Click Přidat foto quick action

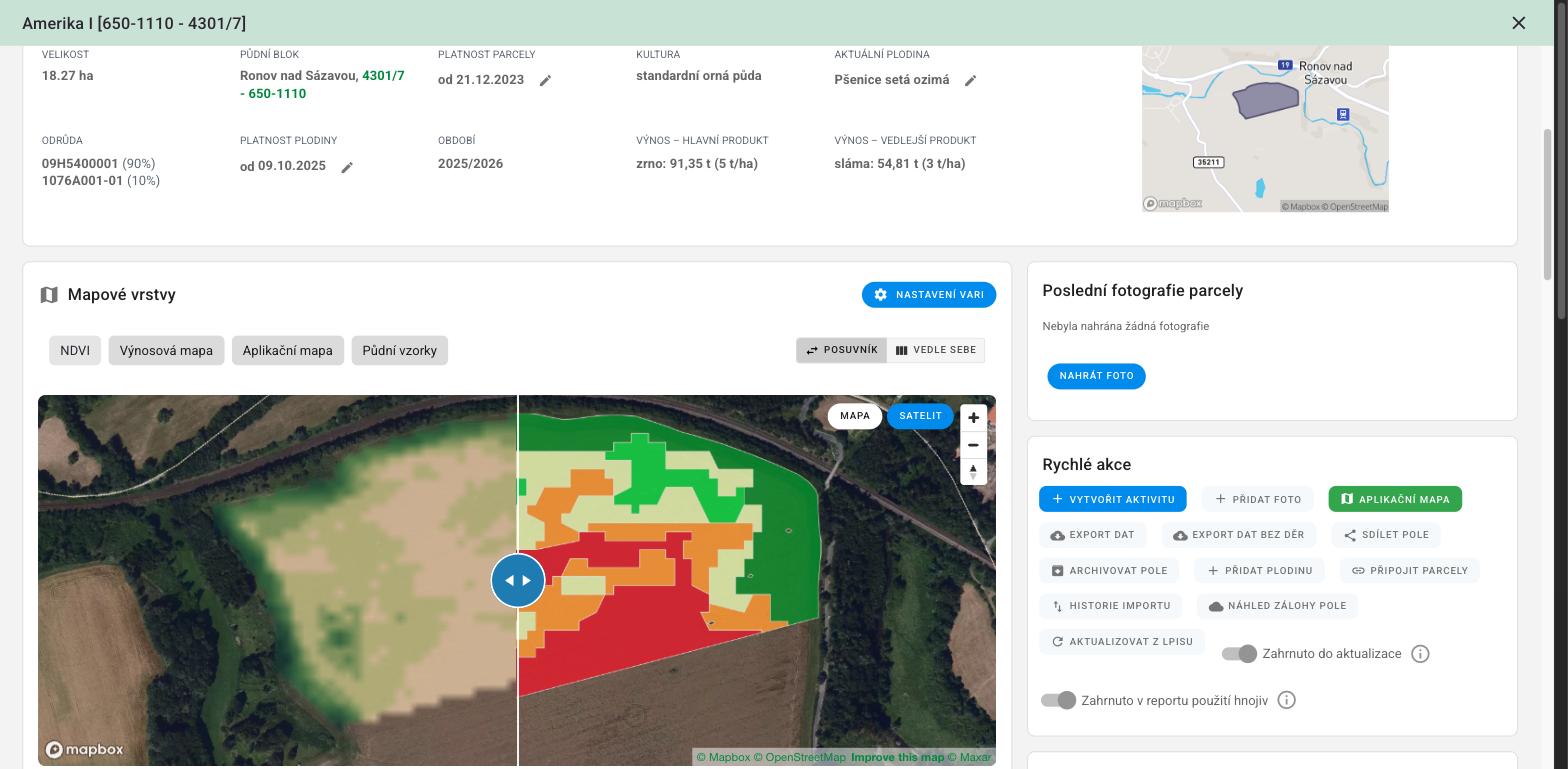tap(1258, 499)
